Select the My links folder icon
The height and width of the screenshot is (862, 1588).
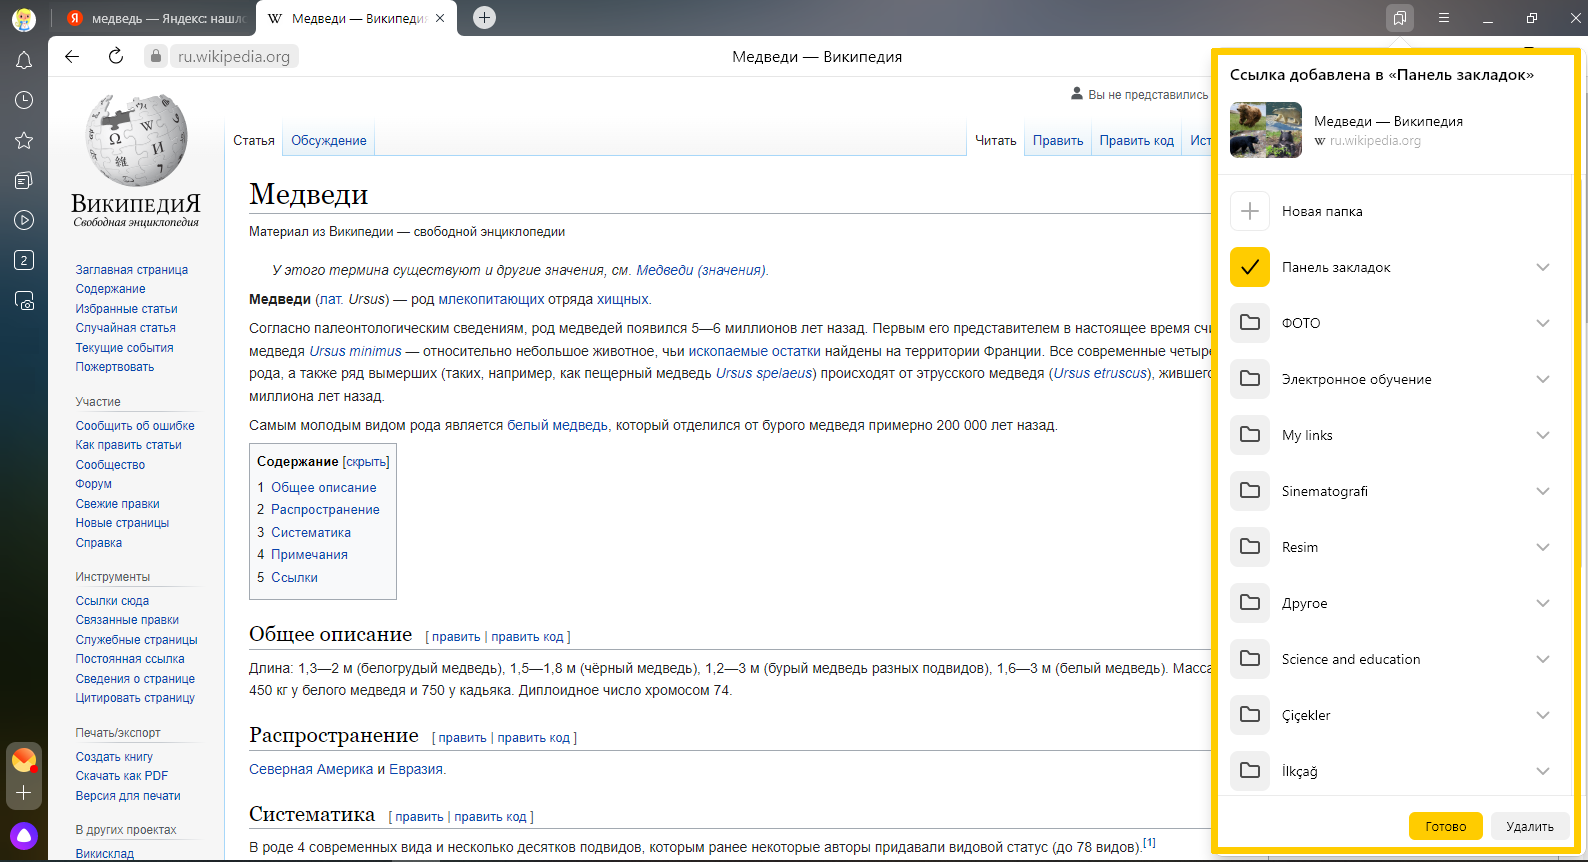1250,435
